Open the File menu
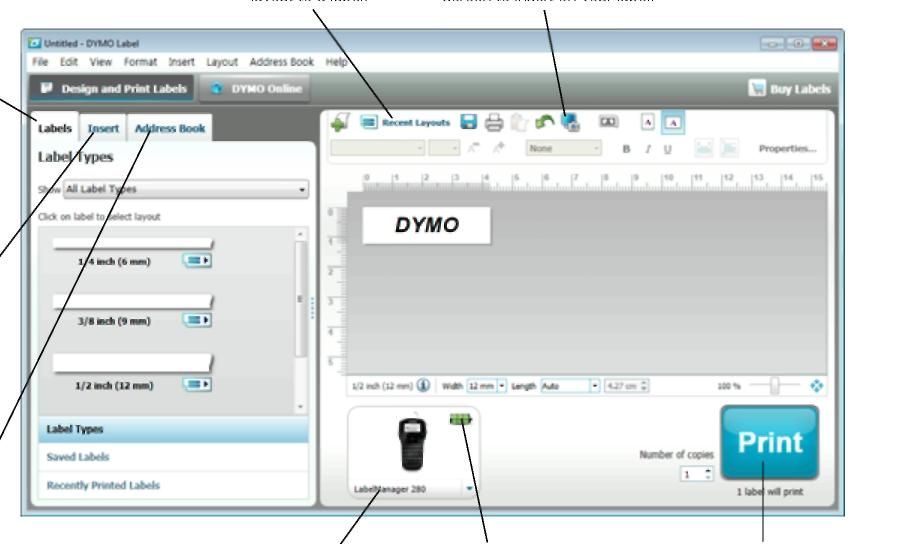This screenshot has width=904, height=544. click(x=40, y=62)
